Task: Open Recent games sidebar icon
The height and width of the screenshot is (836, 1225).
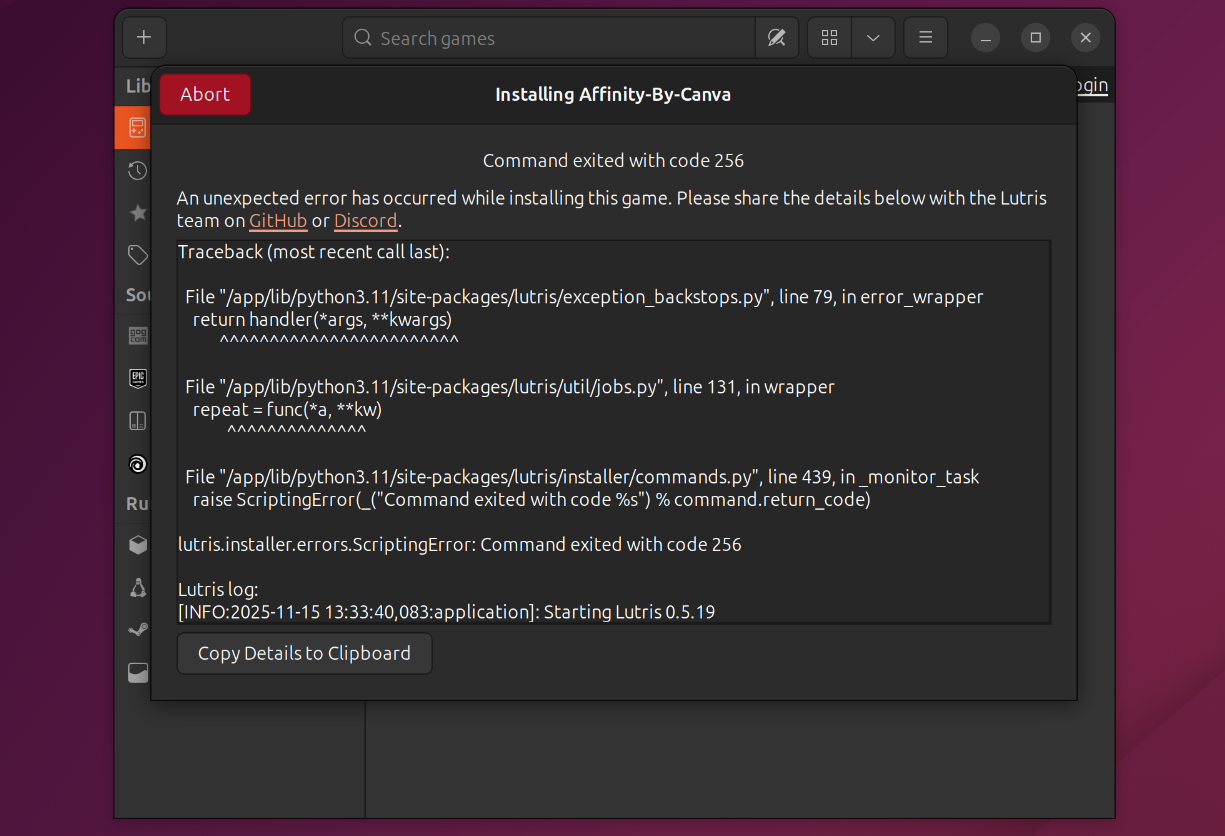Action: point(137,170)
